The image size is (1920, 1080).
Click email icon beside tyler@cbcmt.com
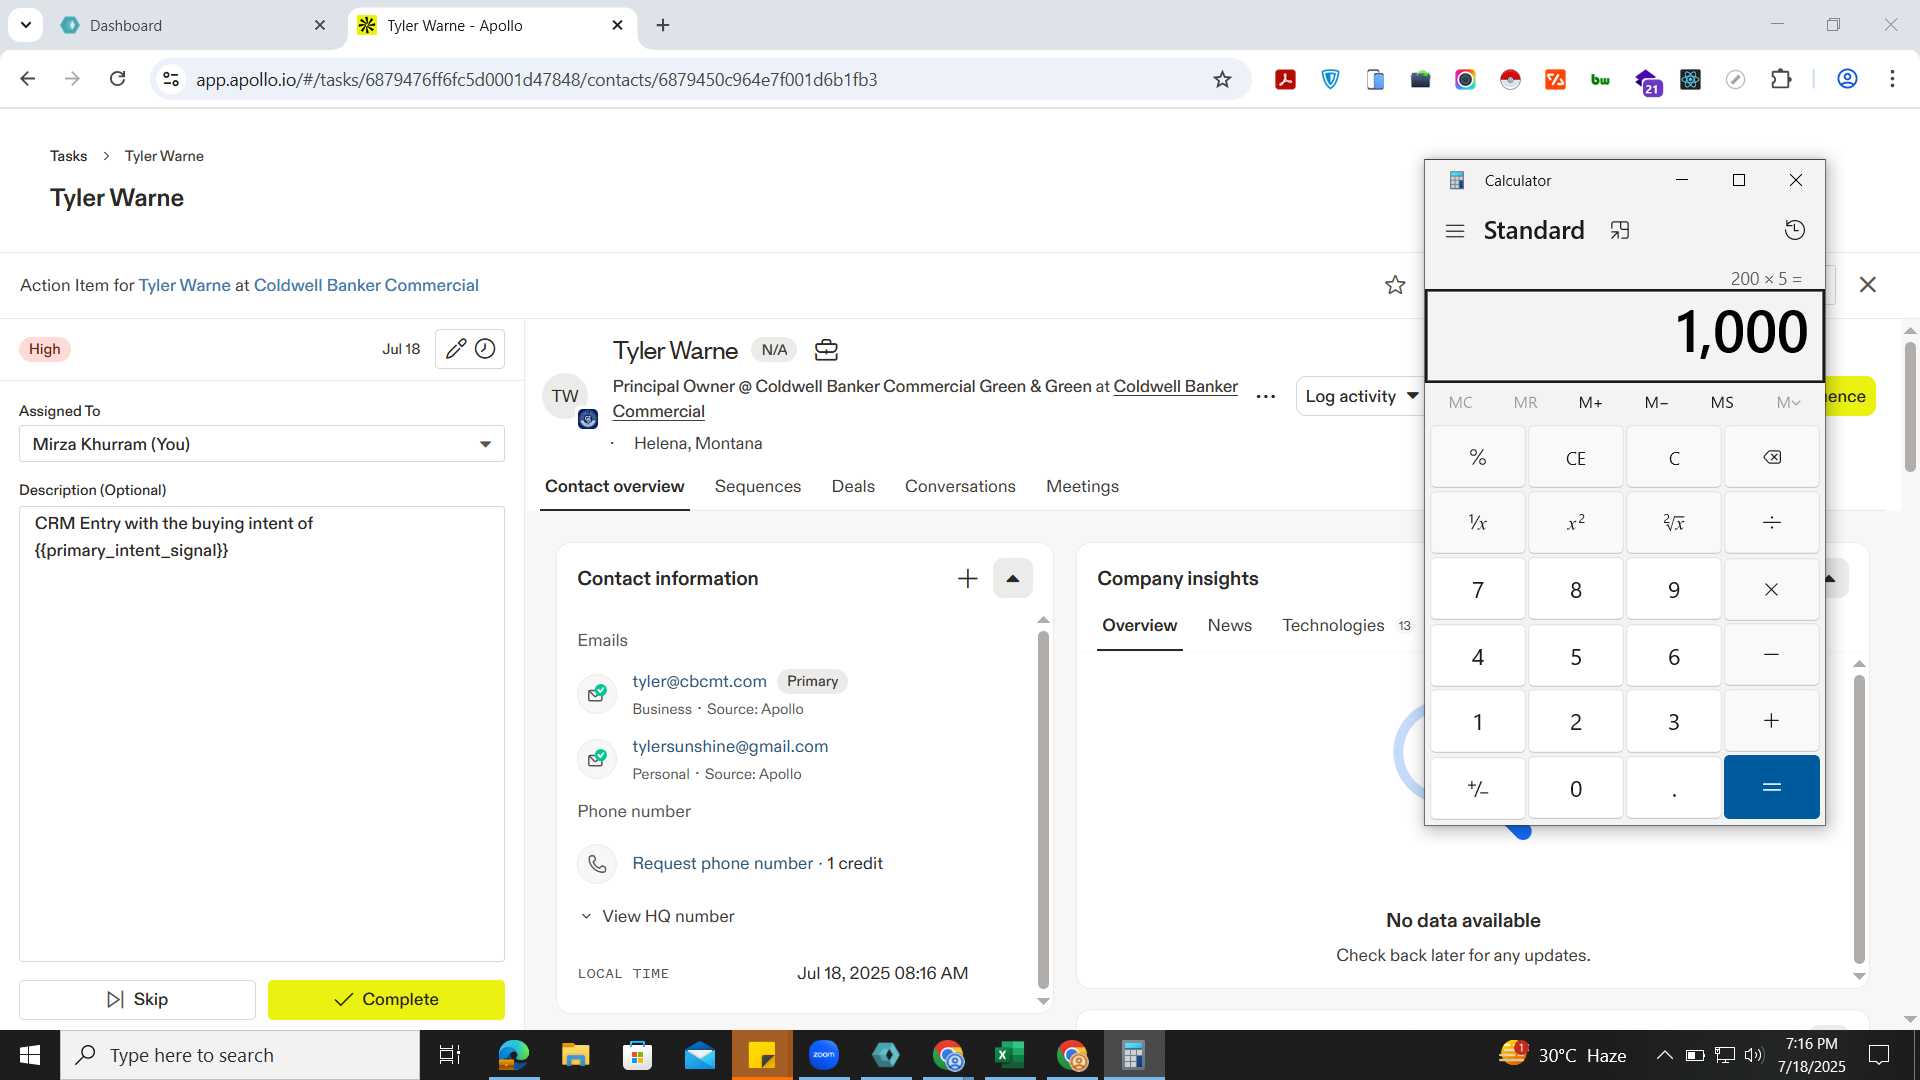tap(597, 694)
